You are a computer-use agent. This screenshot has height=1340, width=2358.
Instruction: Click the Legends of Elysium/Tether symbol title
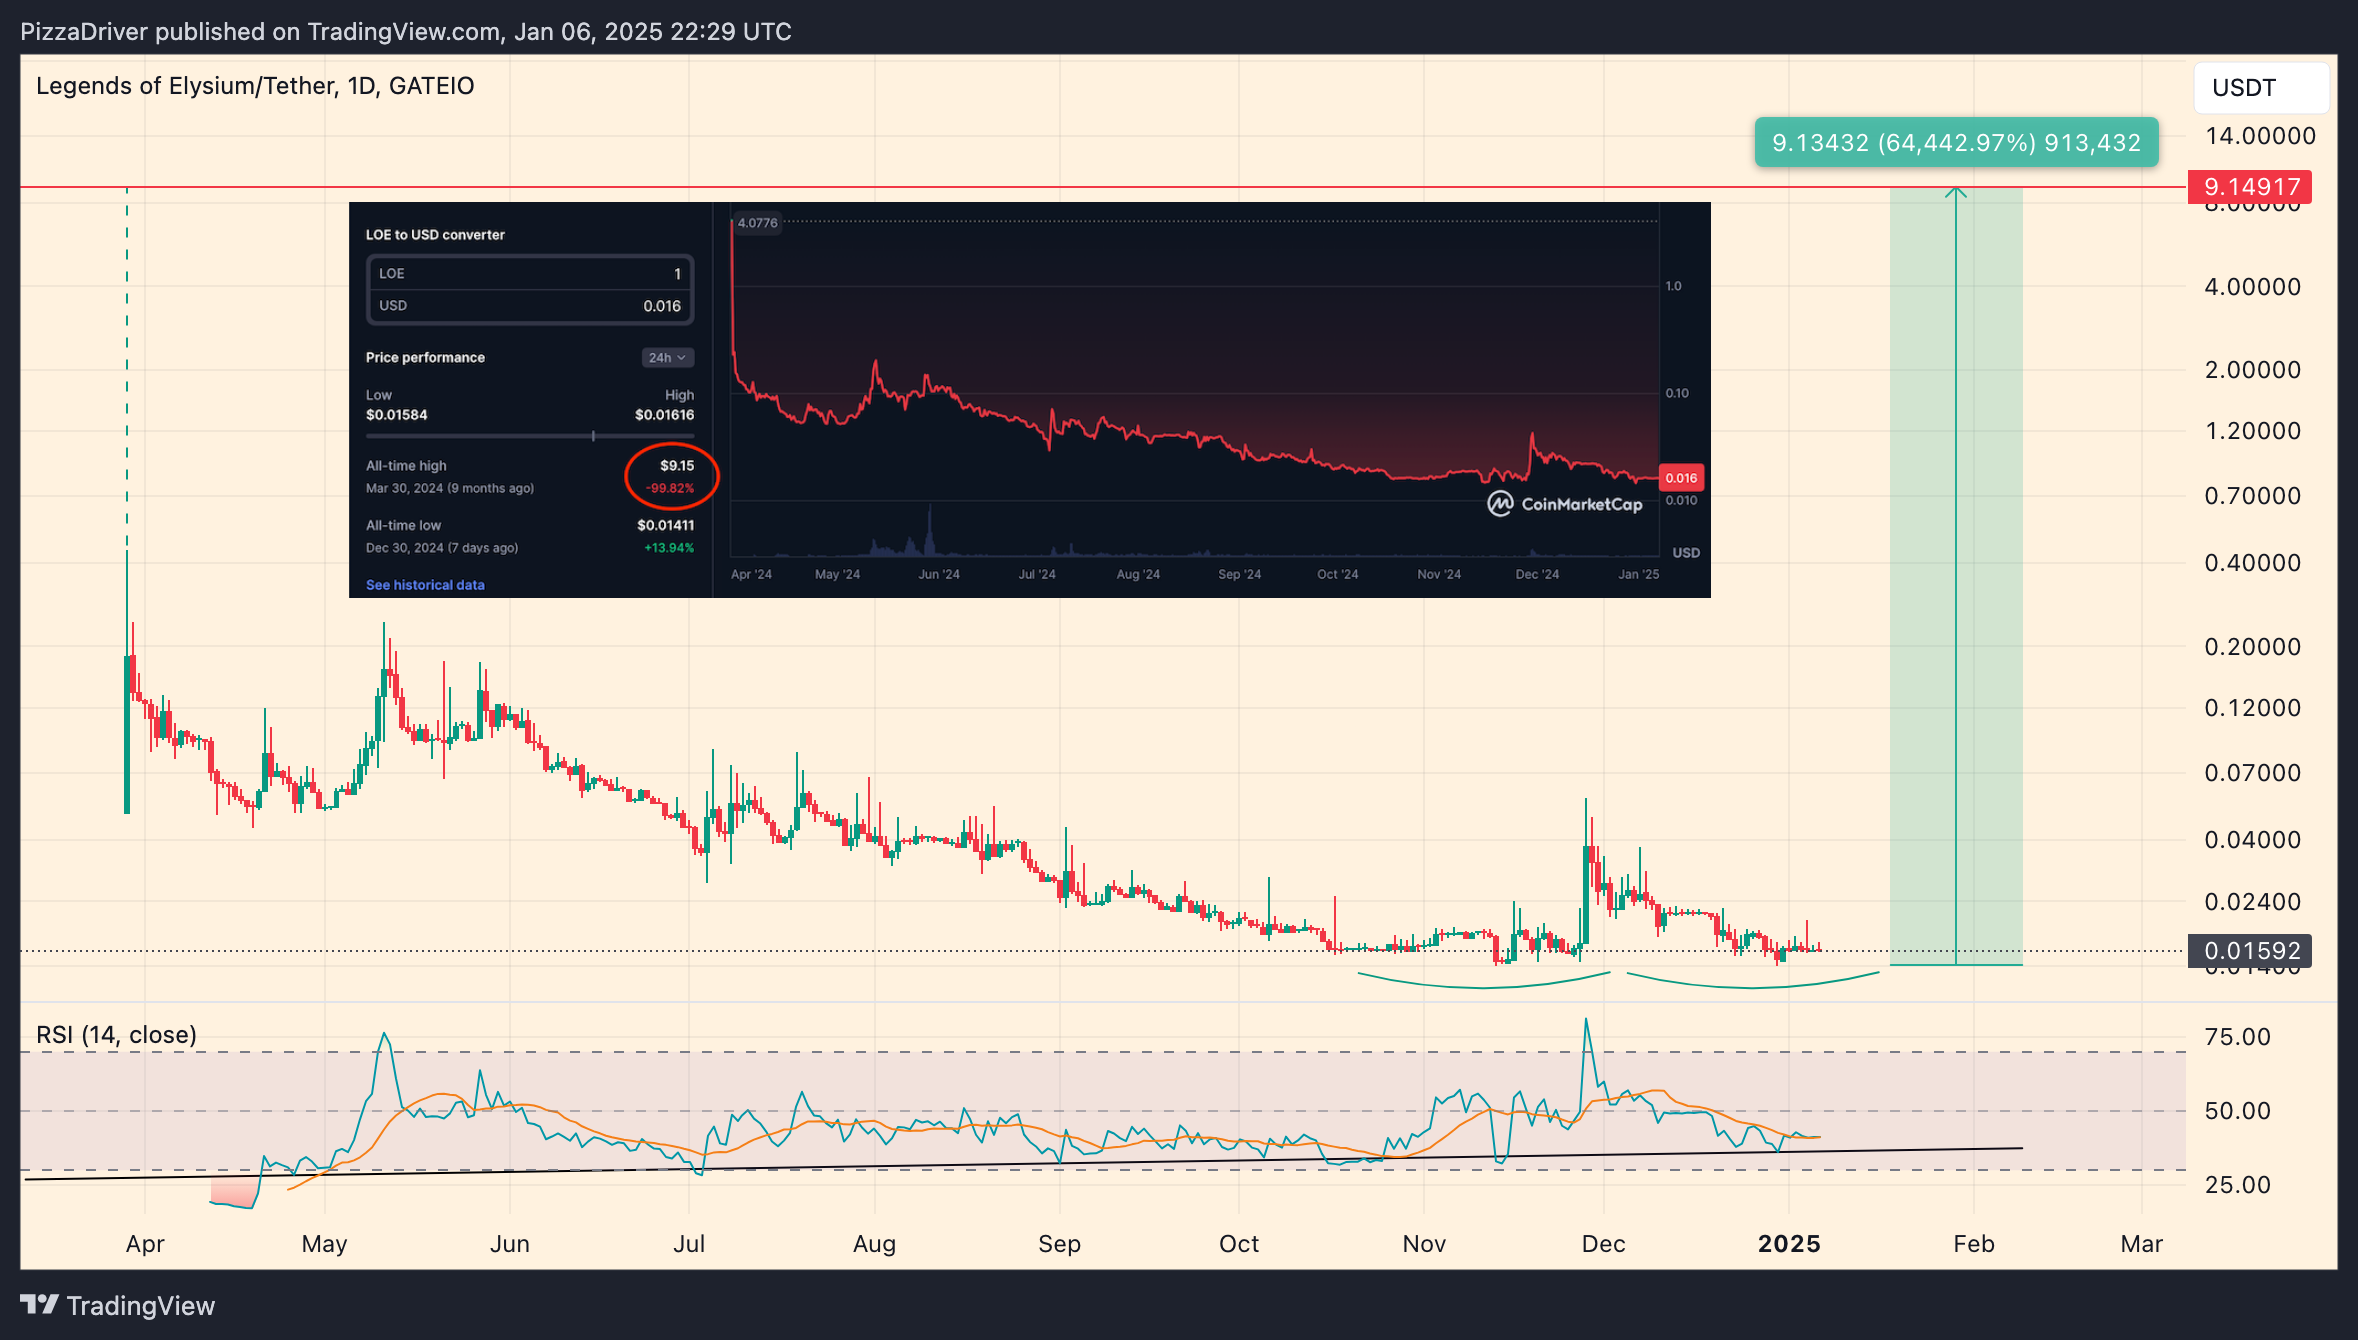click(255, 86)
